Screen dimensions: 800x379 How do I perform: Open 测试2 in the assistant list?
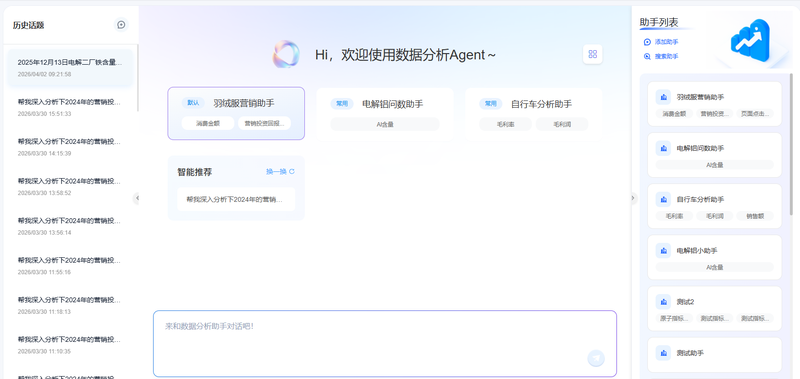[714, 308]
